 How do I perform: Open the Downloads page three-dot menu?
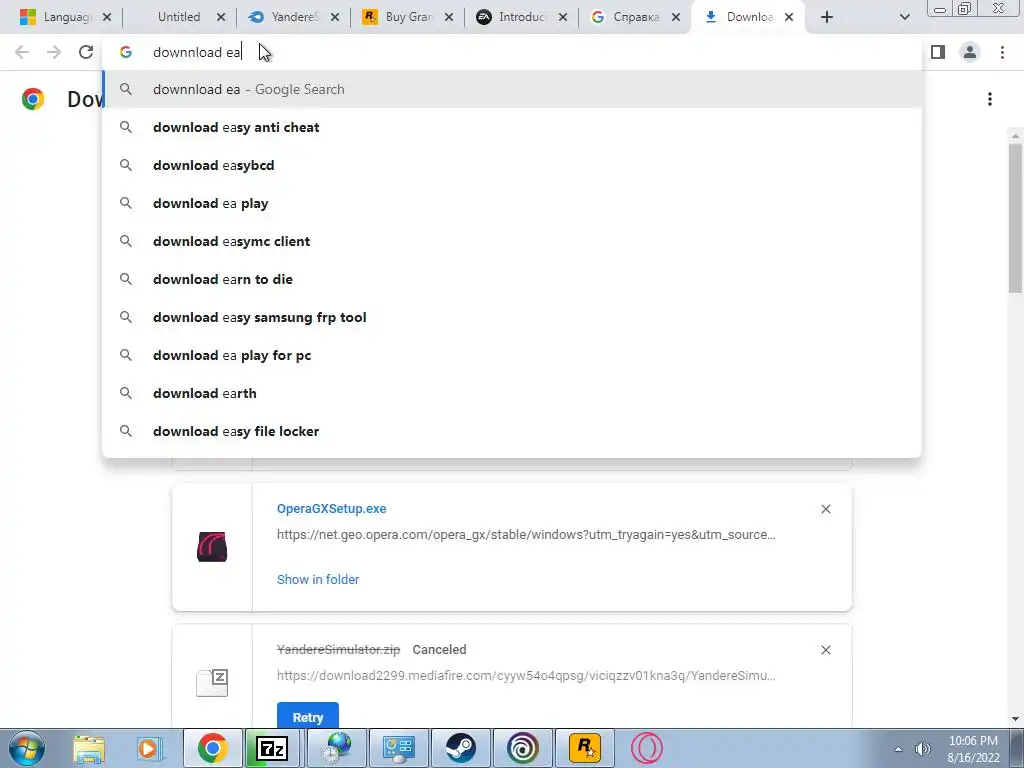coord(990,99)
